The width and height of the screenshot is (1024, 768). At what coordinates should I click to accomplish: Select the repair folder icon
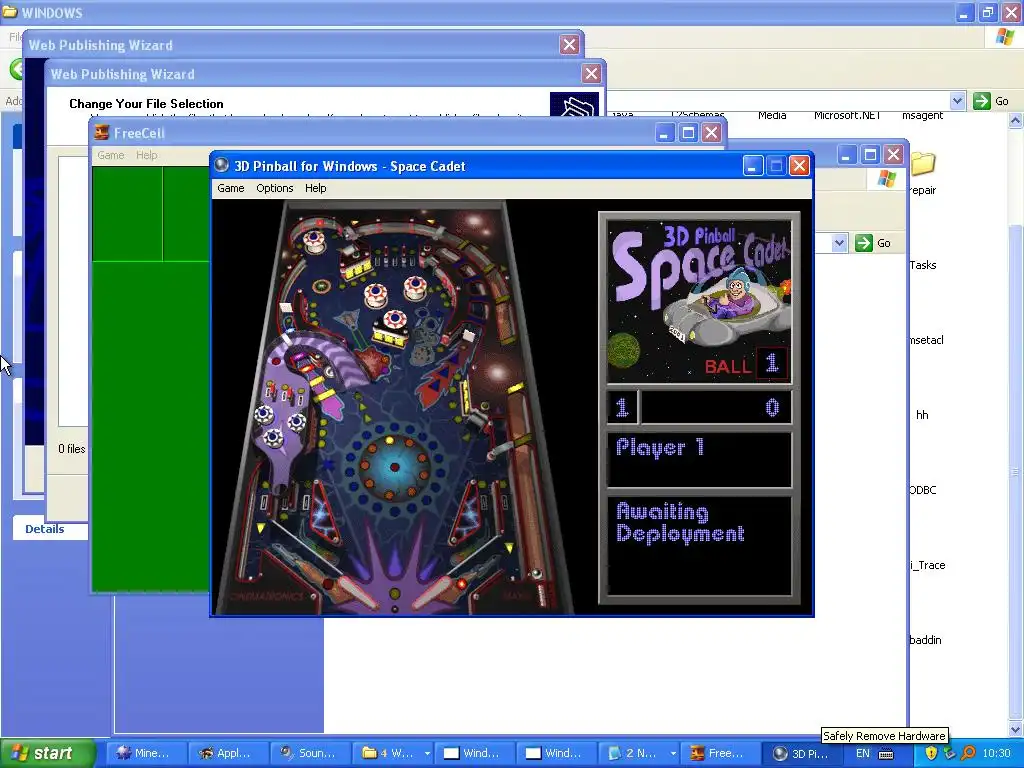(x=923, y=163)
